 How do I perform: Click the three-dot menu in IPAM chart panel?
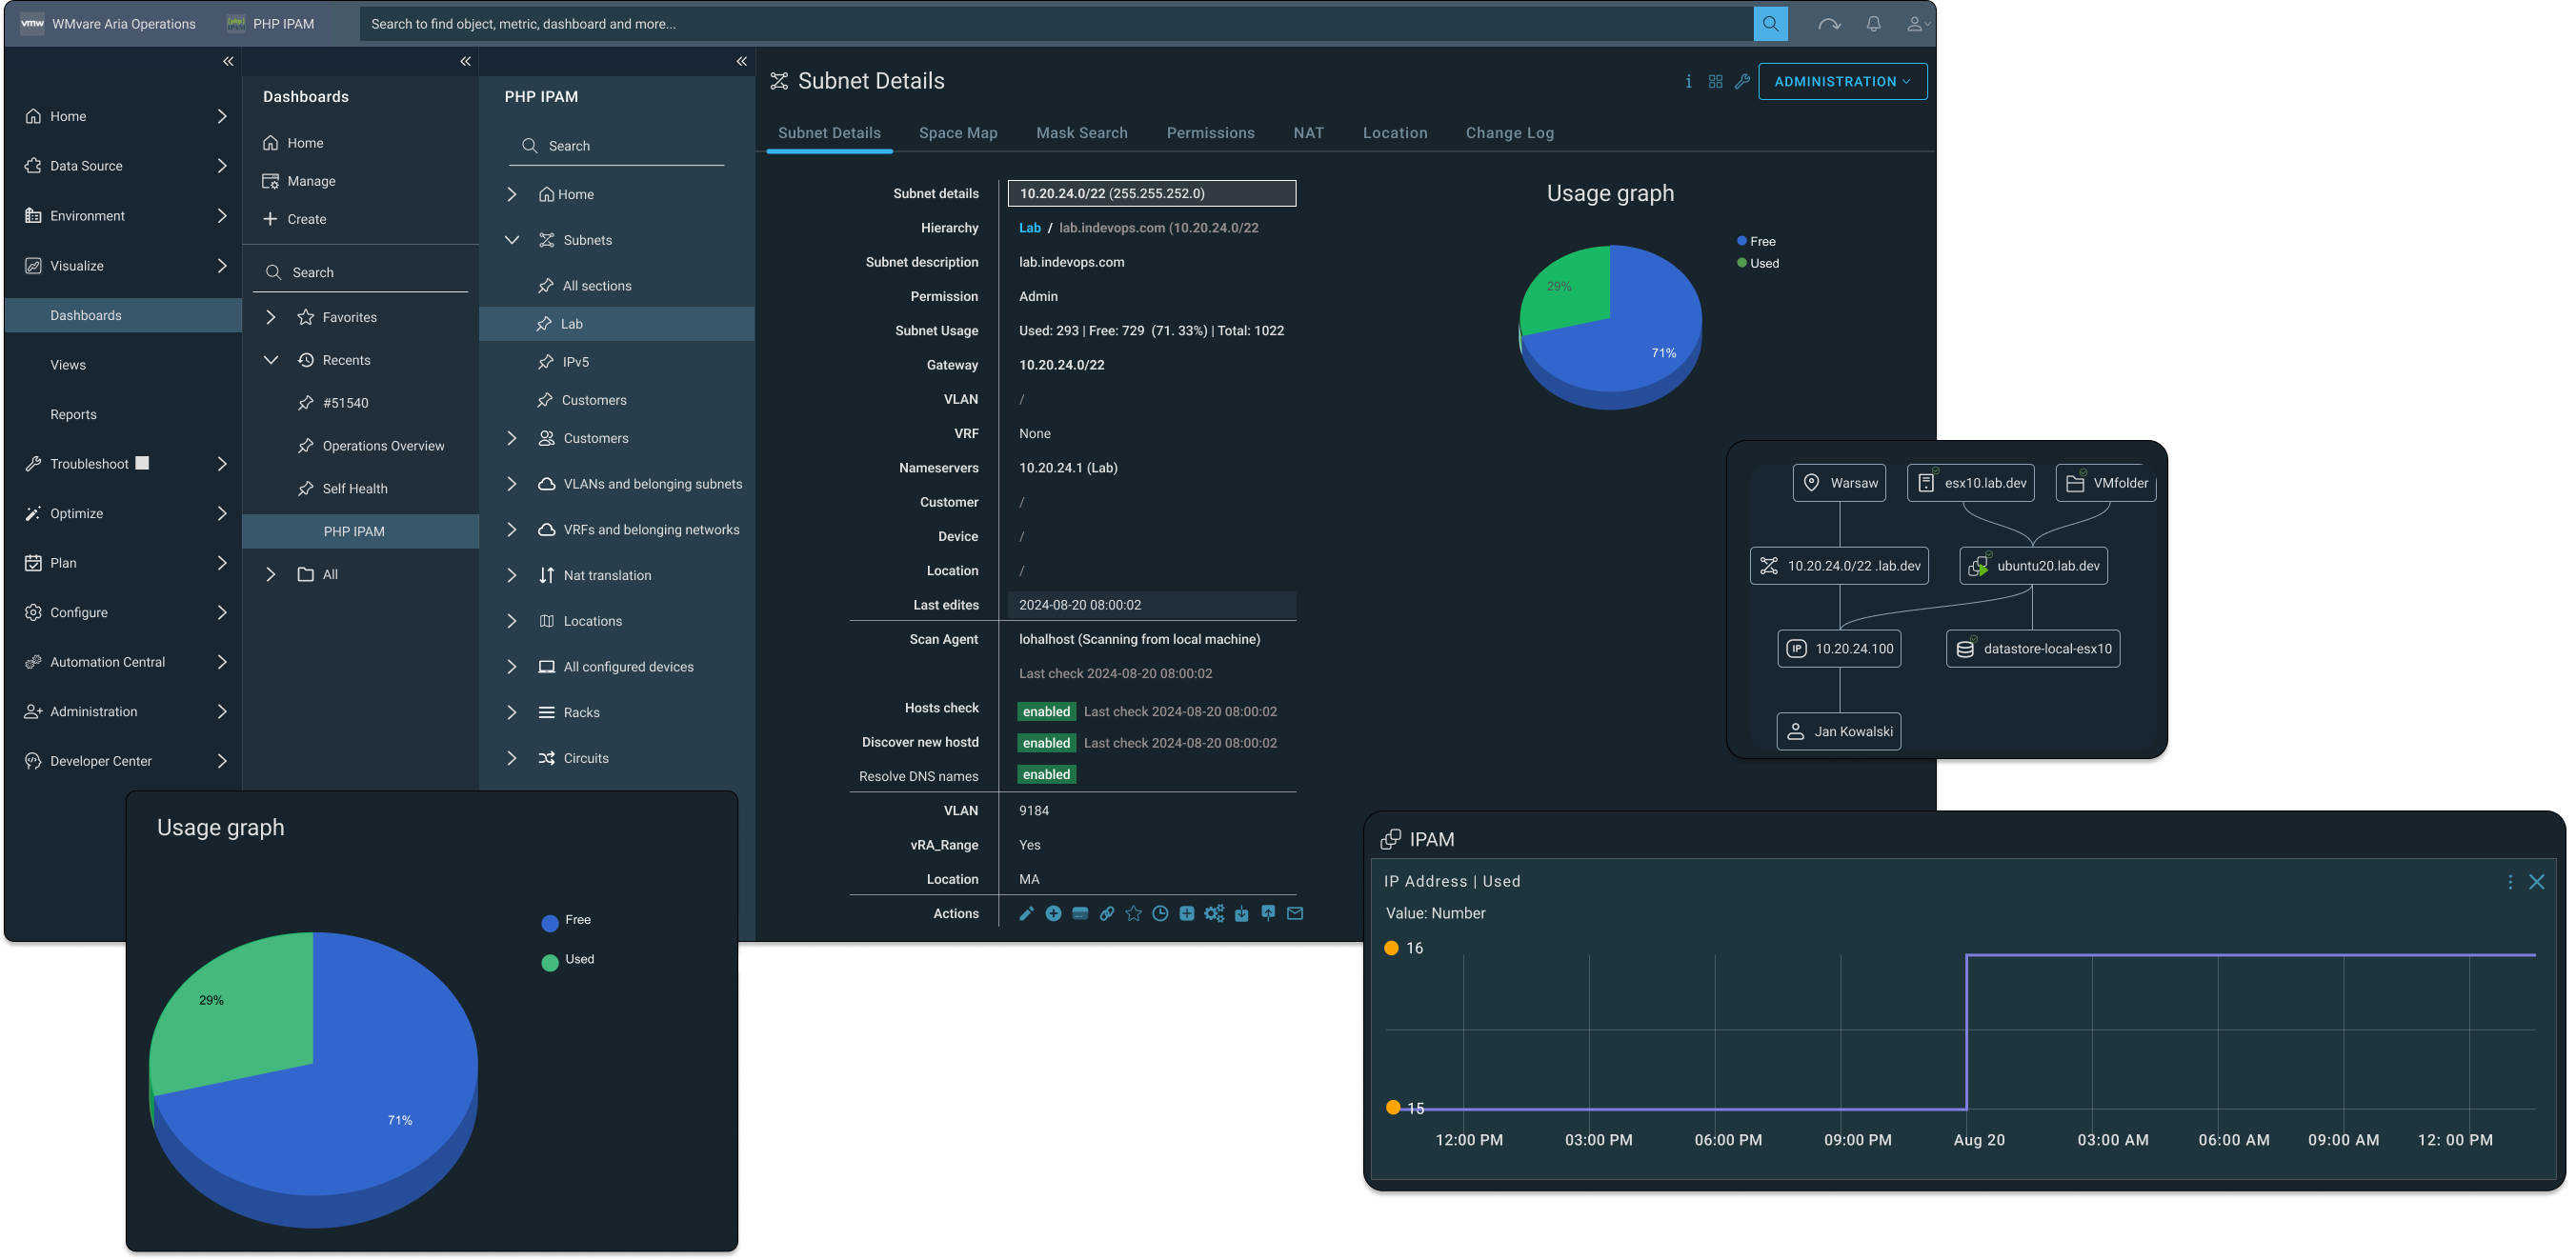pos(2509,882)
